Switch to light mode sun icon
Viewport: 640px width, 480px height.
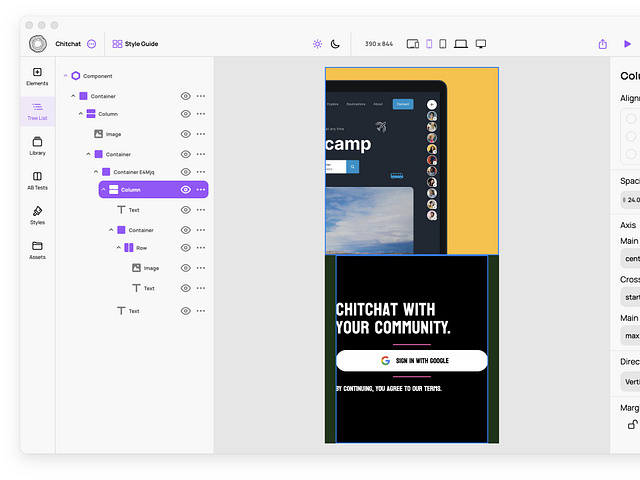point(317,44)
